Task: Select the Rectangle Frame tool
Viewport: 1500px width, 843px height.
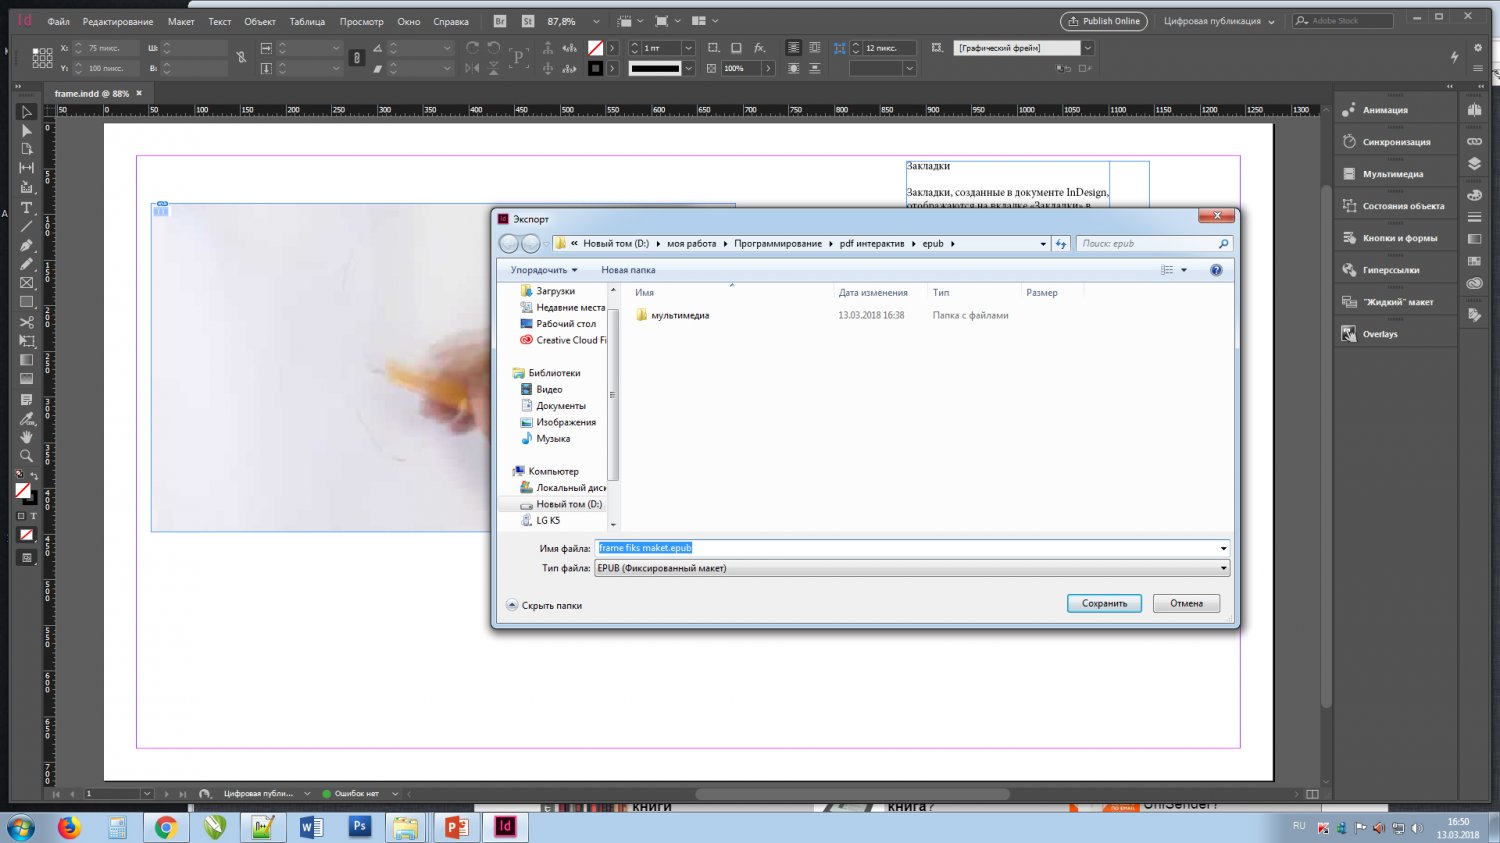Action: 27,283
